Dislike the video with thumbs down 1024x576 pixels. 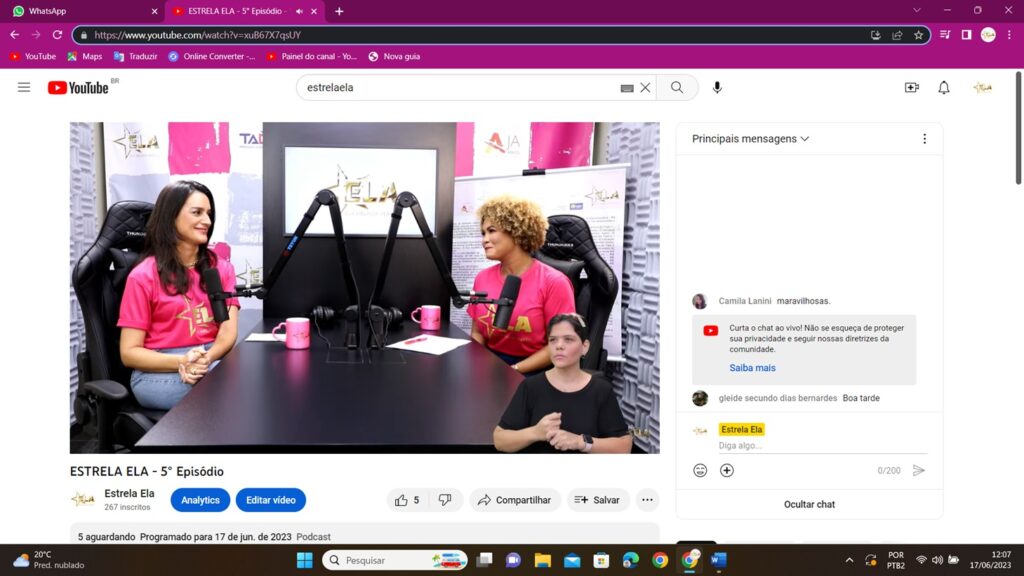445,500
